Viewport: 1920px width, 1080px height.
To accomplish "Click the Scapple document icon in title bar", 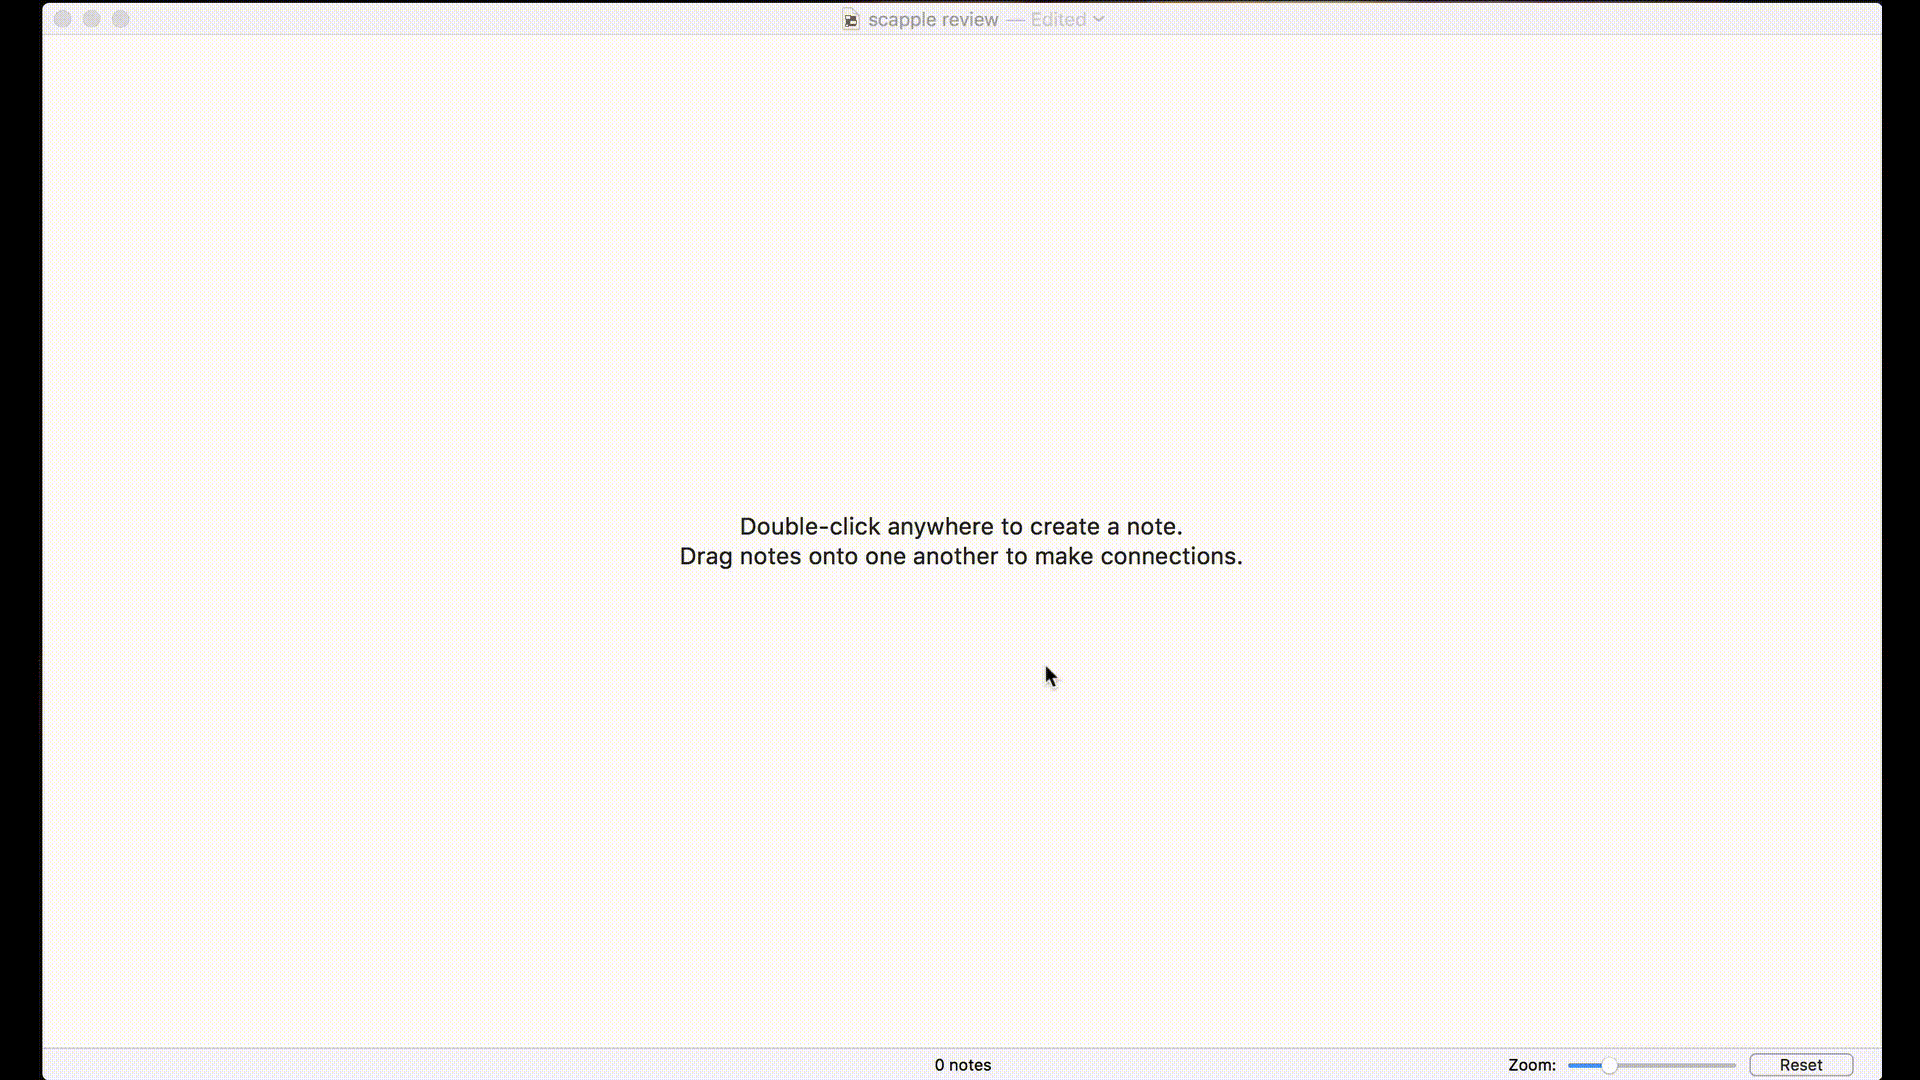I will point(850,20).
